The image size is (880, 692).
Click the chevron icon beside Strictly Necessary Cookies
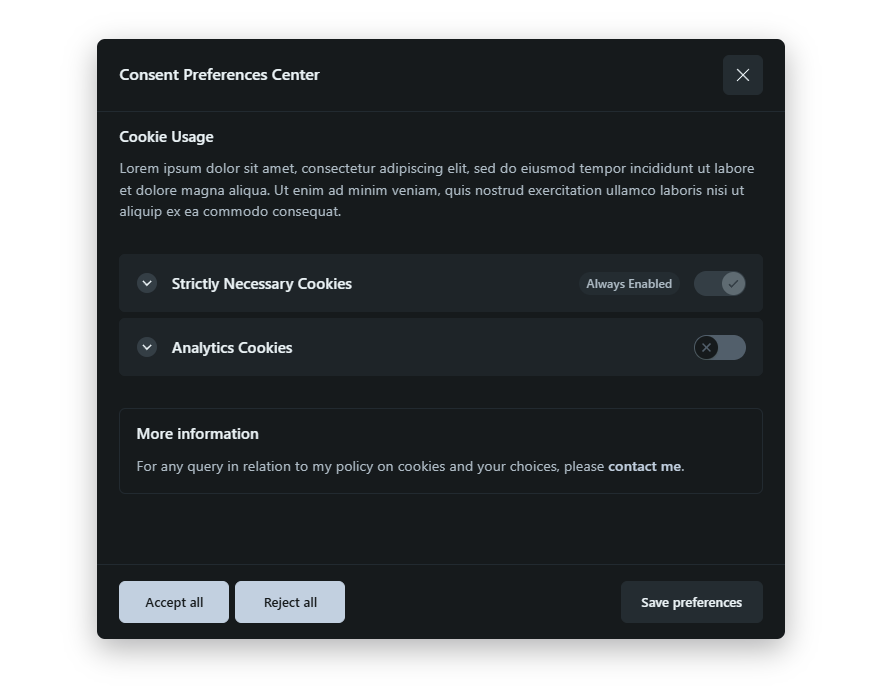[x=147, y=284]
